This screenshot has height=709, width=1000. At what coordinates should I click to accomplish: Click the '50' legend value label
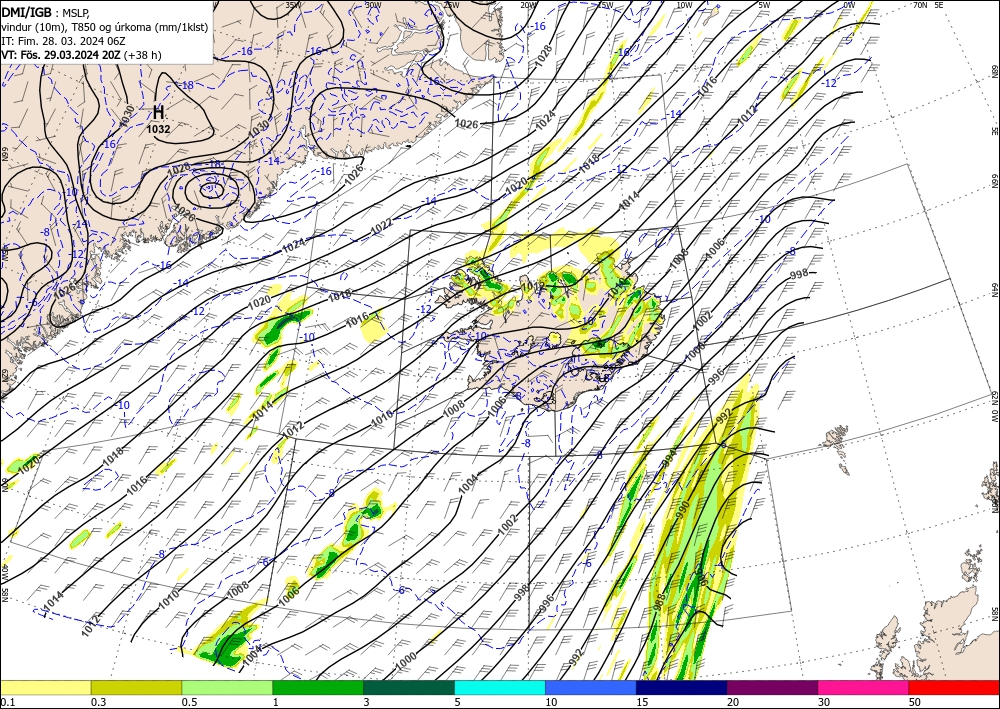point(915,702)
